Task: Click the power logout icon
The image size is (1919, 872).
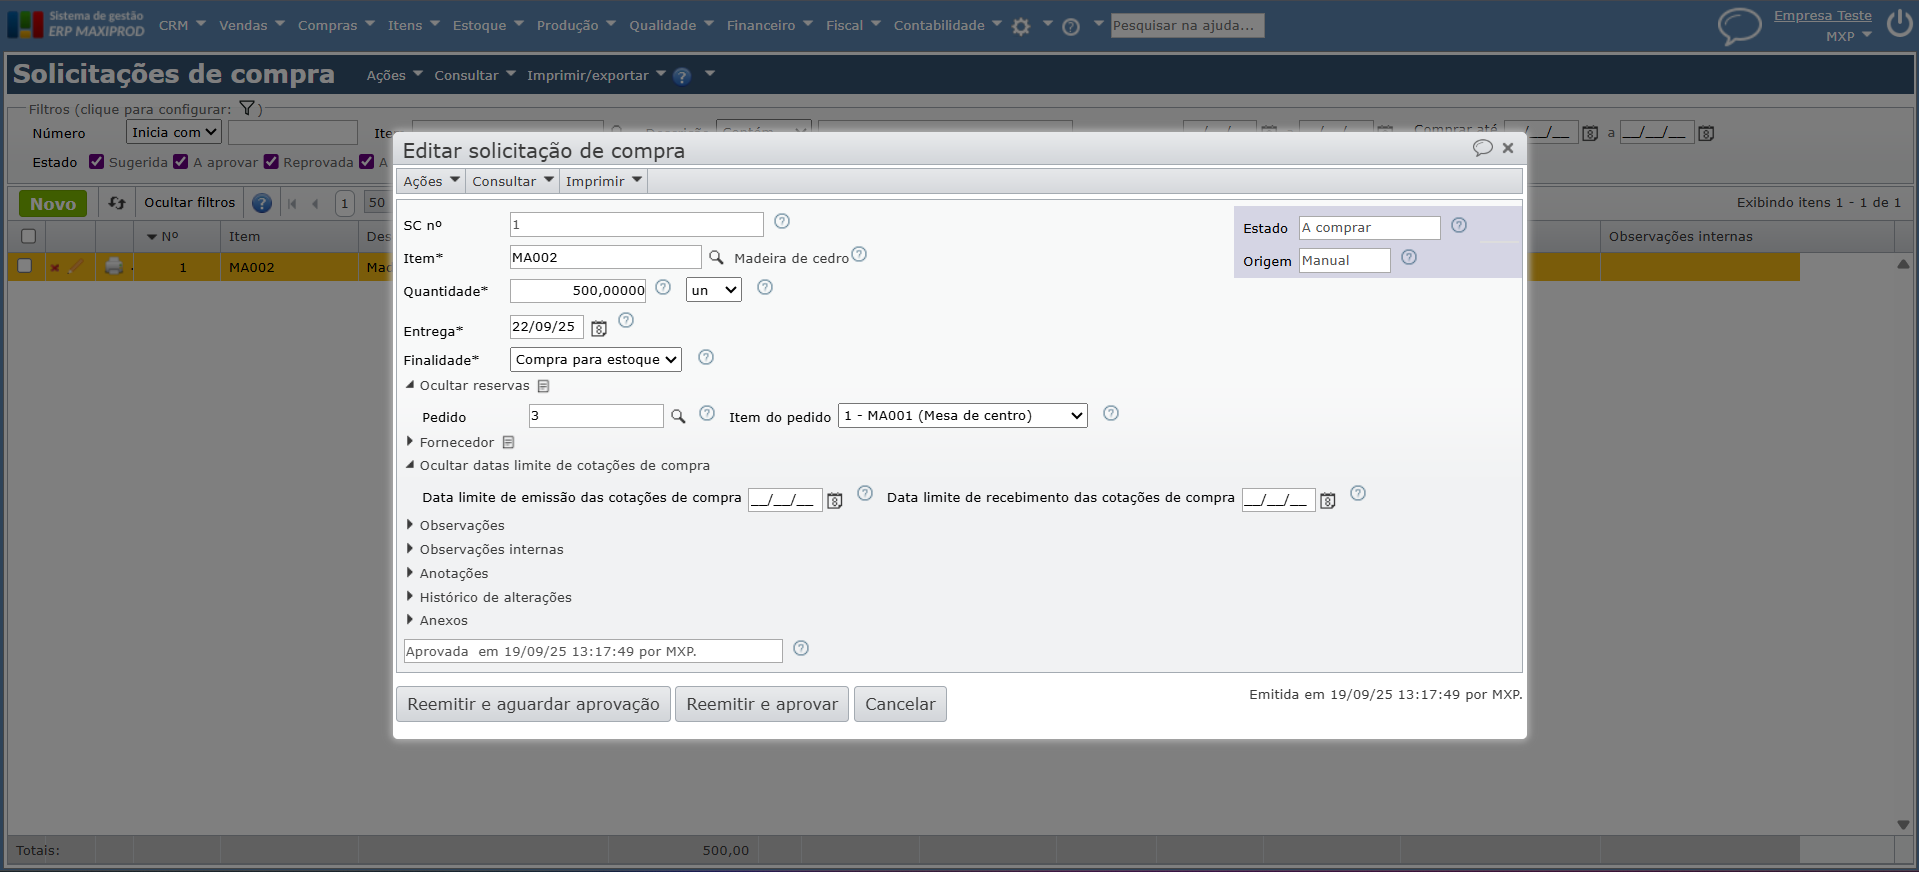Action: [x=1900, y=23]
